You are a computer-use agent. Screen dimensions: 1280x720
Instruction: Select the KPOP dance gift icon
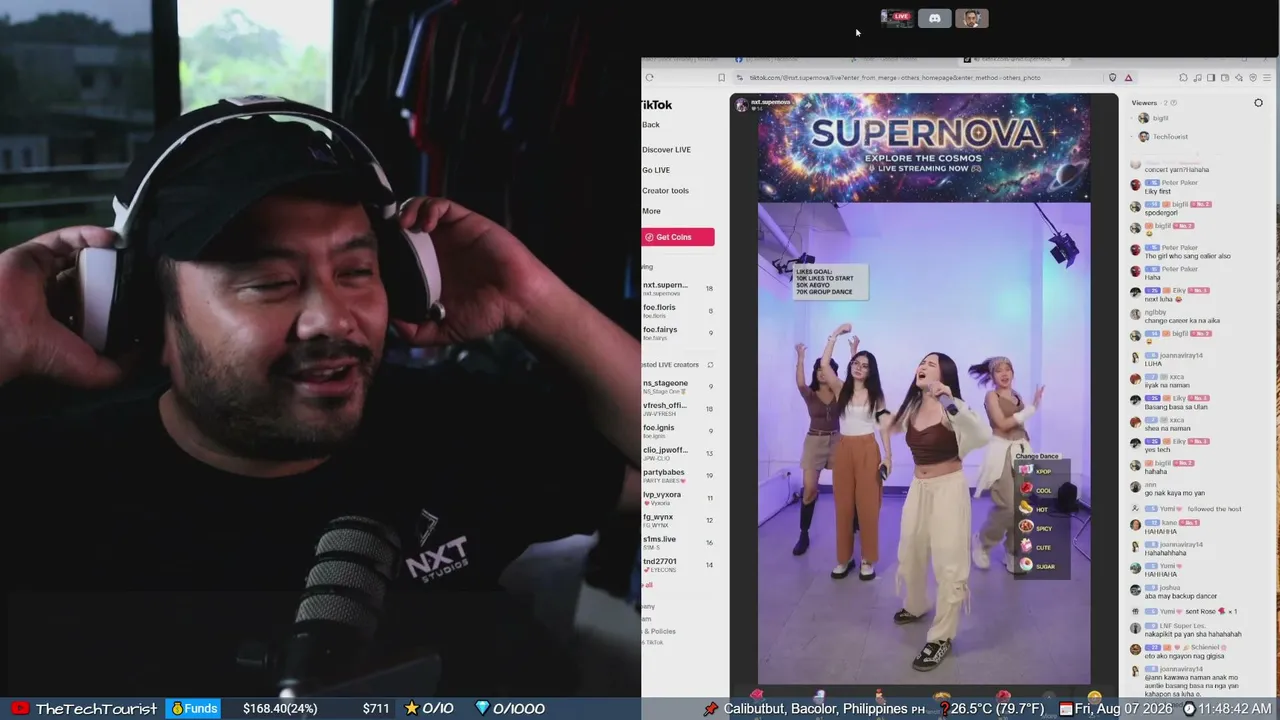tap(1026, 471)
